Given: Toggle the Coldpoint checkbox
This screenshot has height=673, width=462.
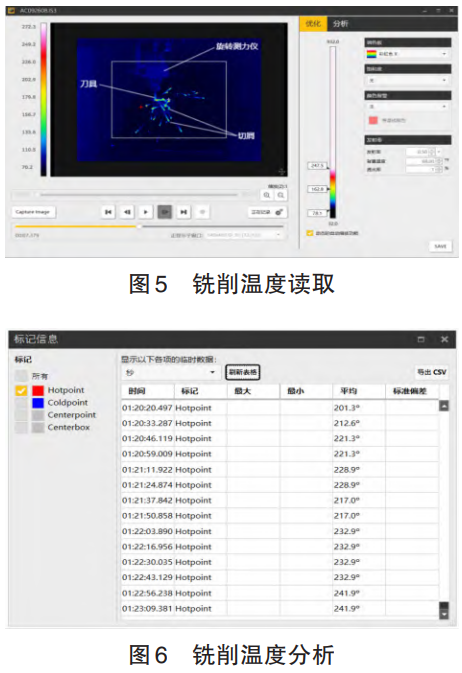Looking at the screenshot, I should pyautogui.click(x=21, y=403).
